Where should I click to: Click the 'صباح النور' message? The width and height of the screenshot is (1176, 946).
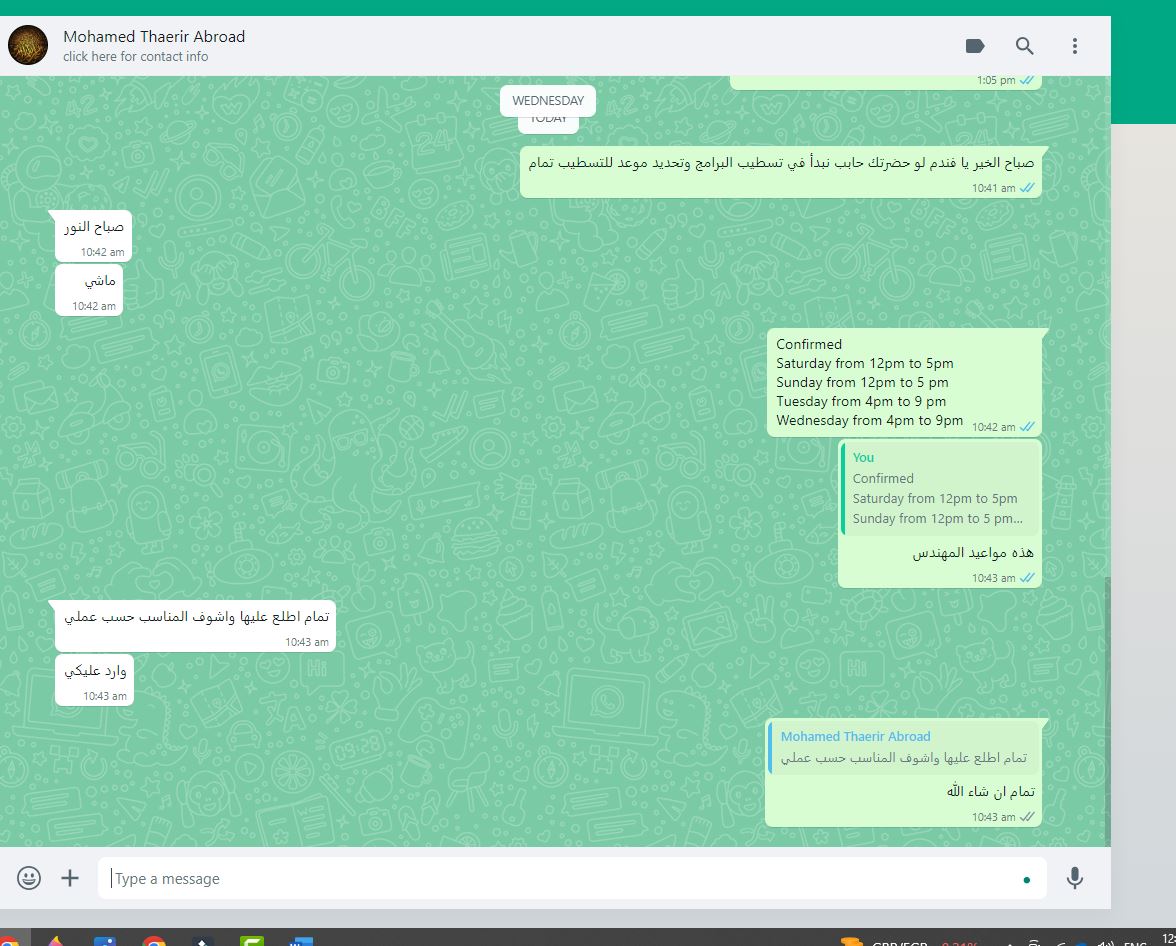coord(93,236)
